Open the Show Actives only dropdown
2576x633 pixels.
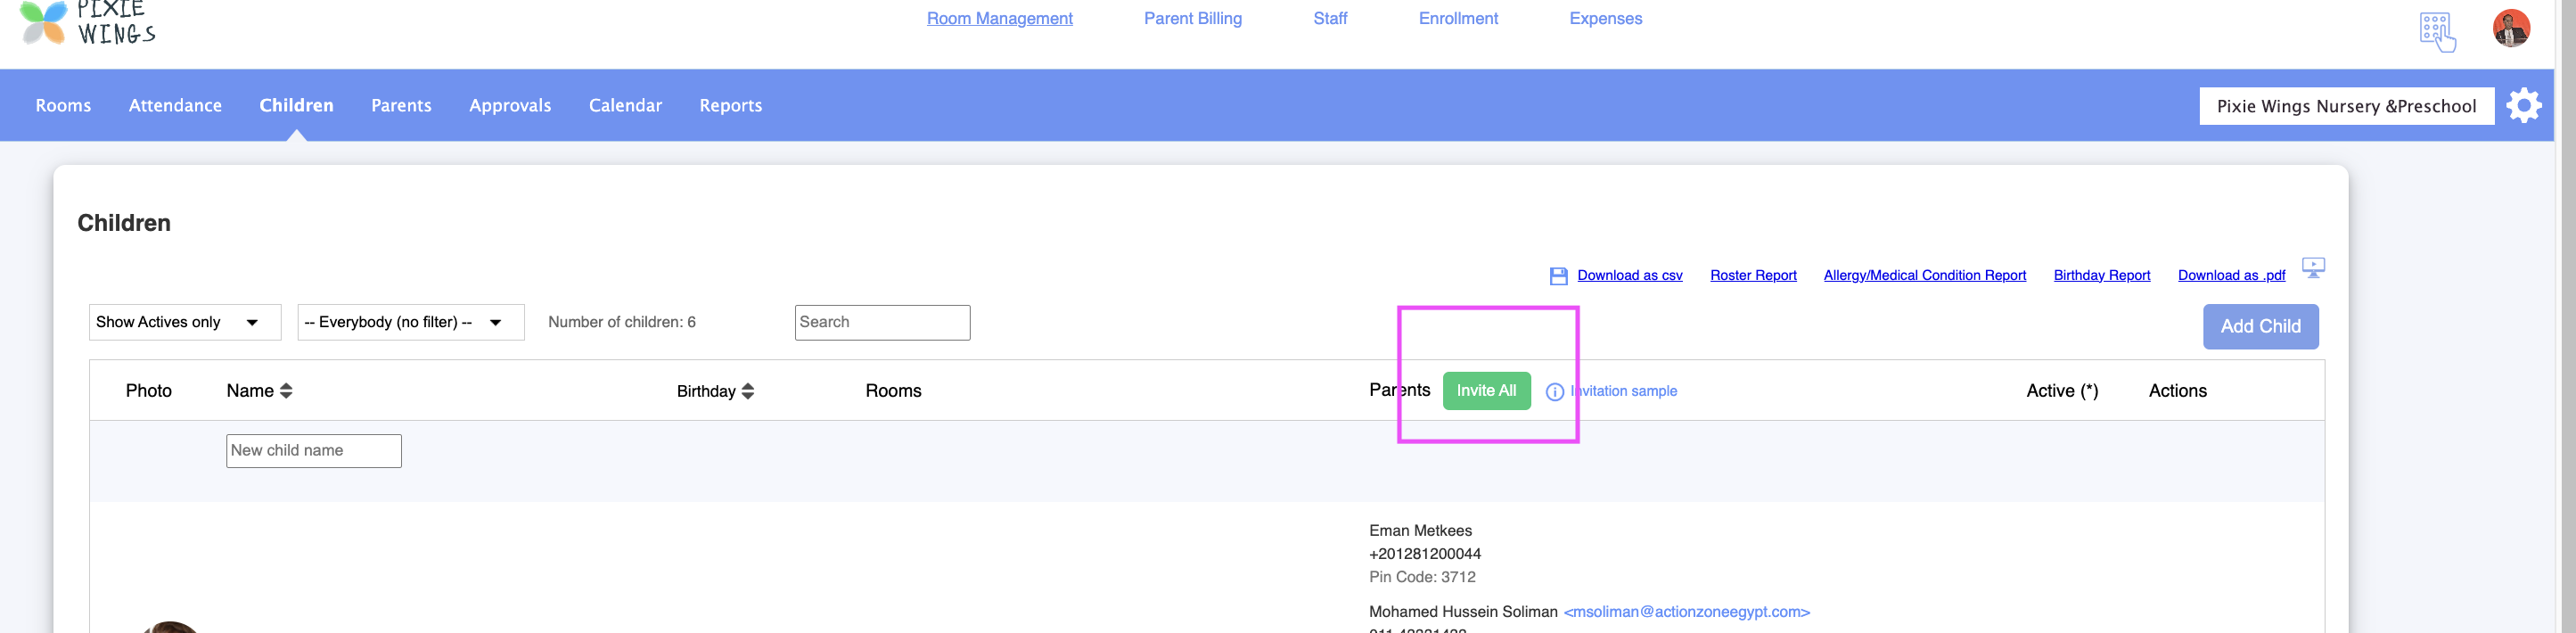185,322
